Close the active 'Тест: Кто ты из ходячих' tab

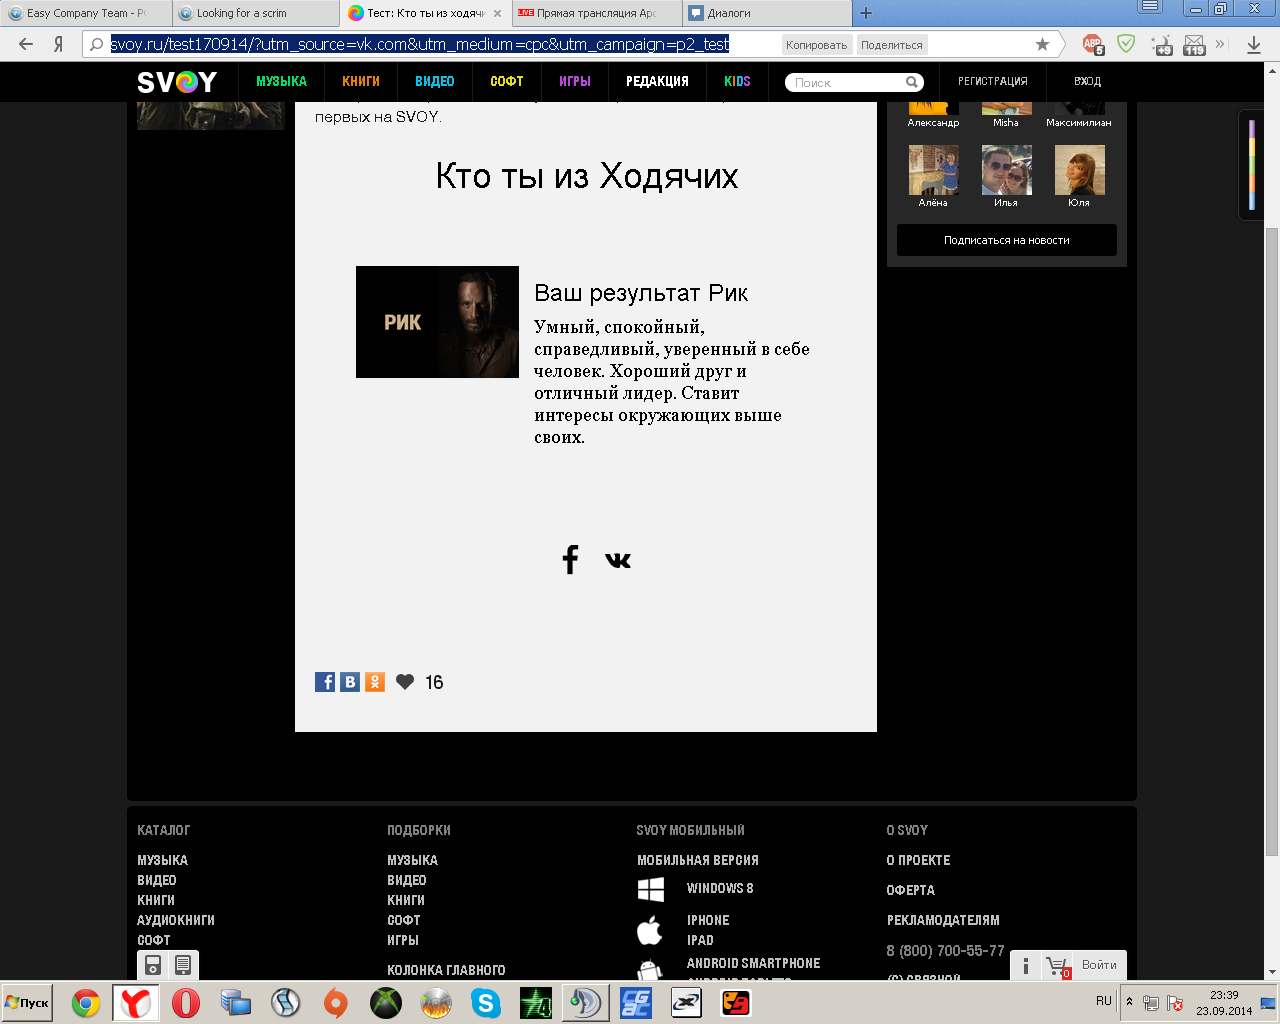coord(497,13)
